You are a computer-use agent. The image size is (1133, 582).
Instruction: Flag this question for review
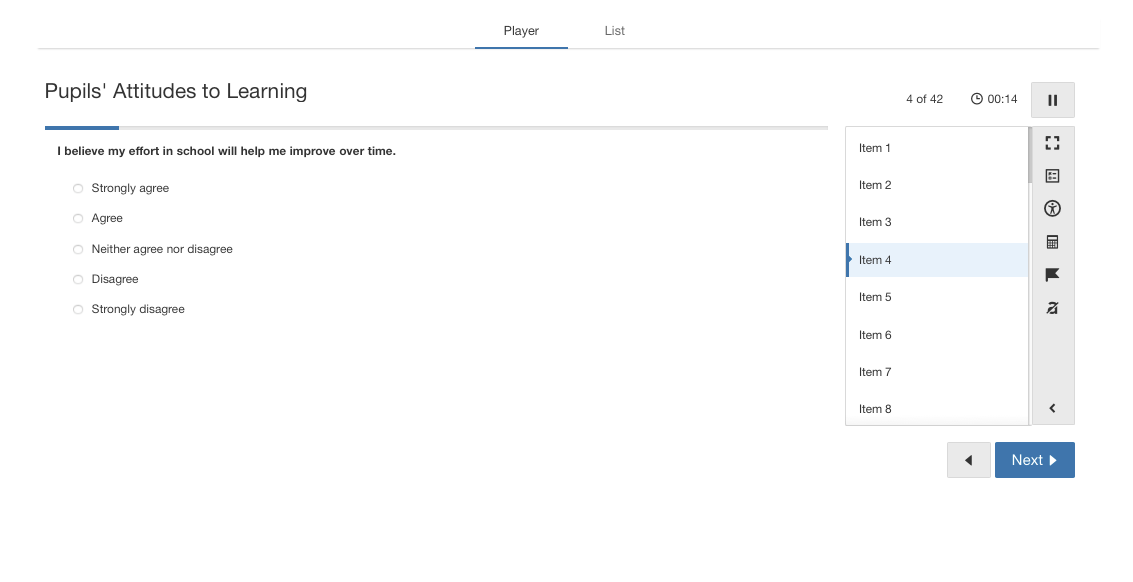[1052, 275]
